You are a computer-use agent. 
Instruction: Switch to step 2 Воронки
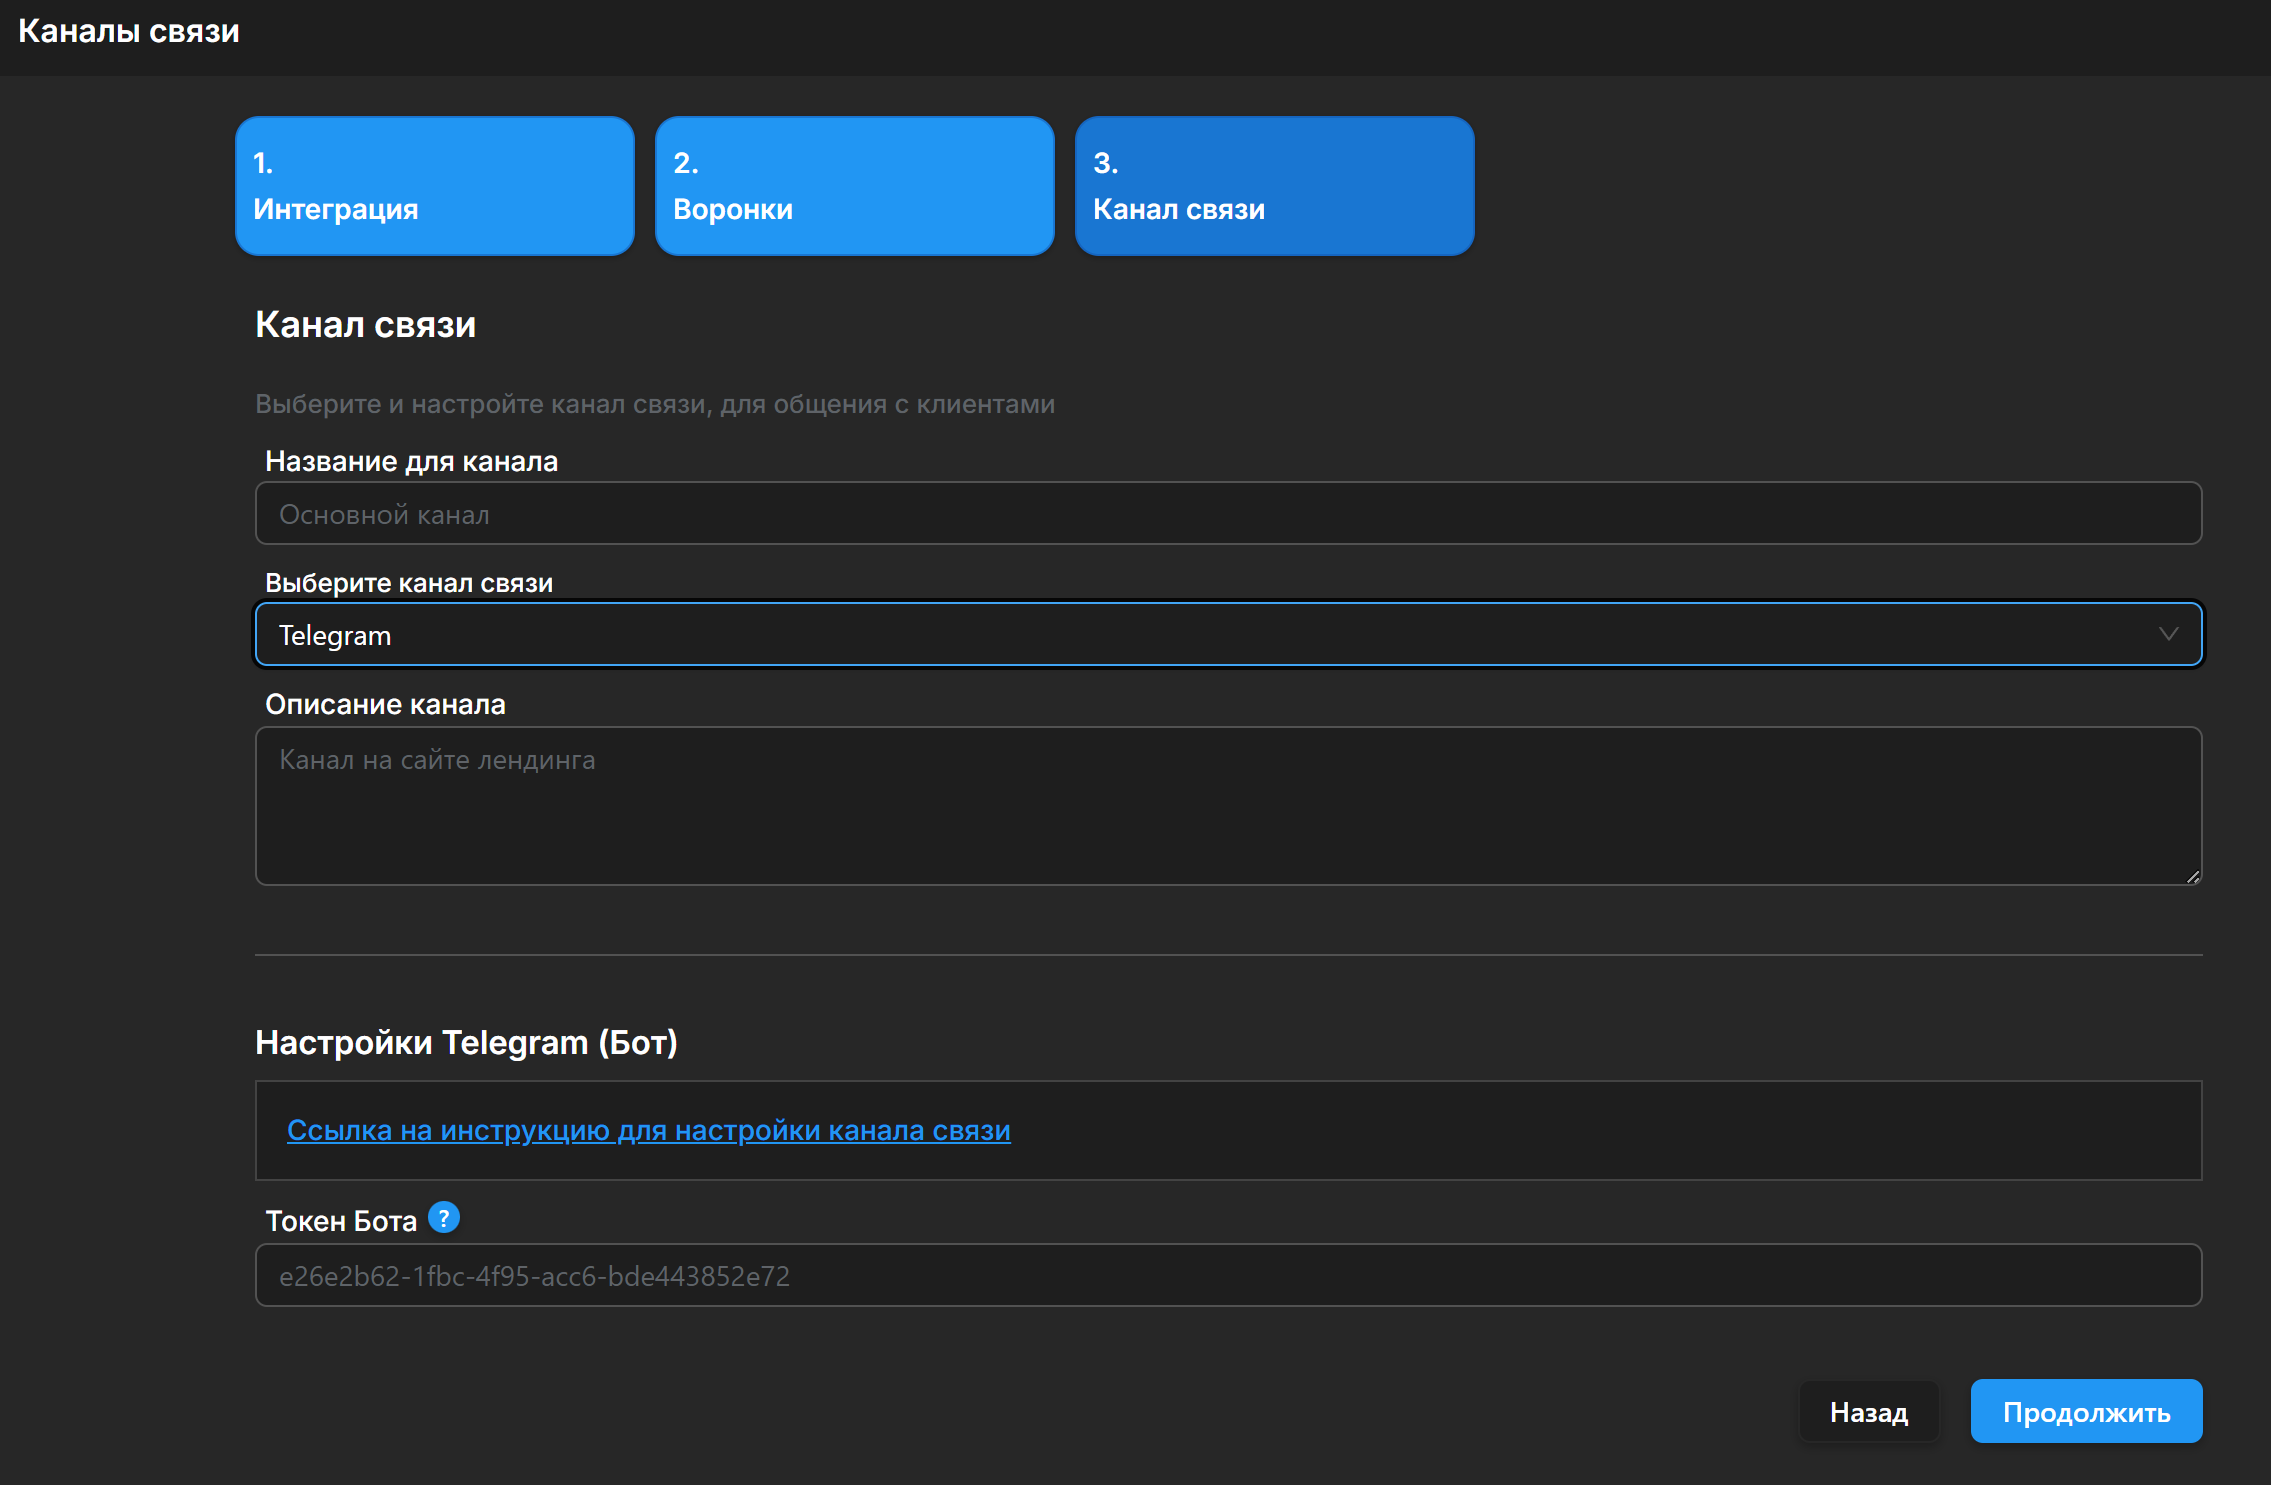(854, 186)
